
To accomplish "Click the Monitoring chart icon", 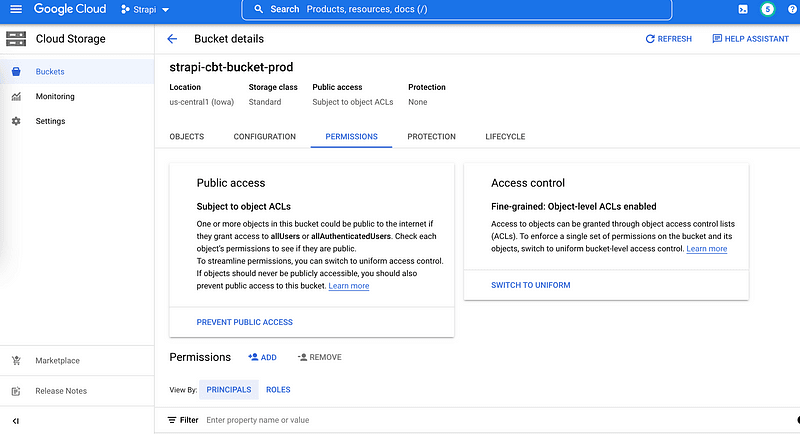I will tap(16, 96).
